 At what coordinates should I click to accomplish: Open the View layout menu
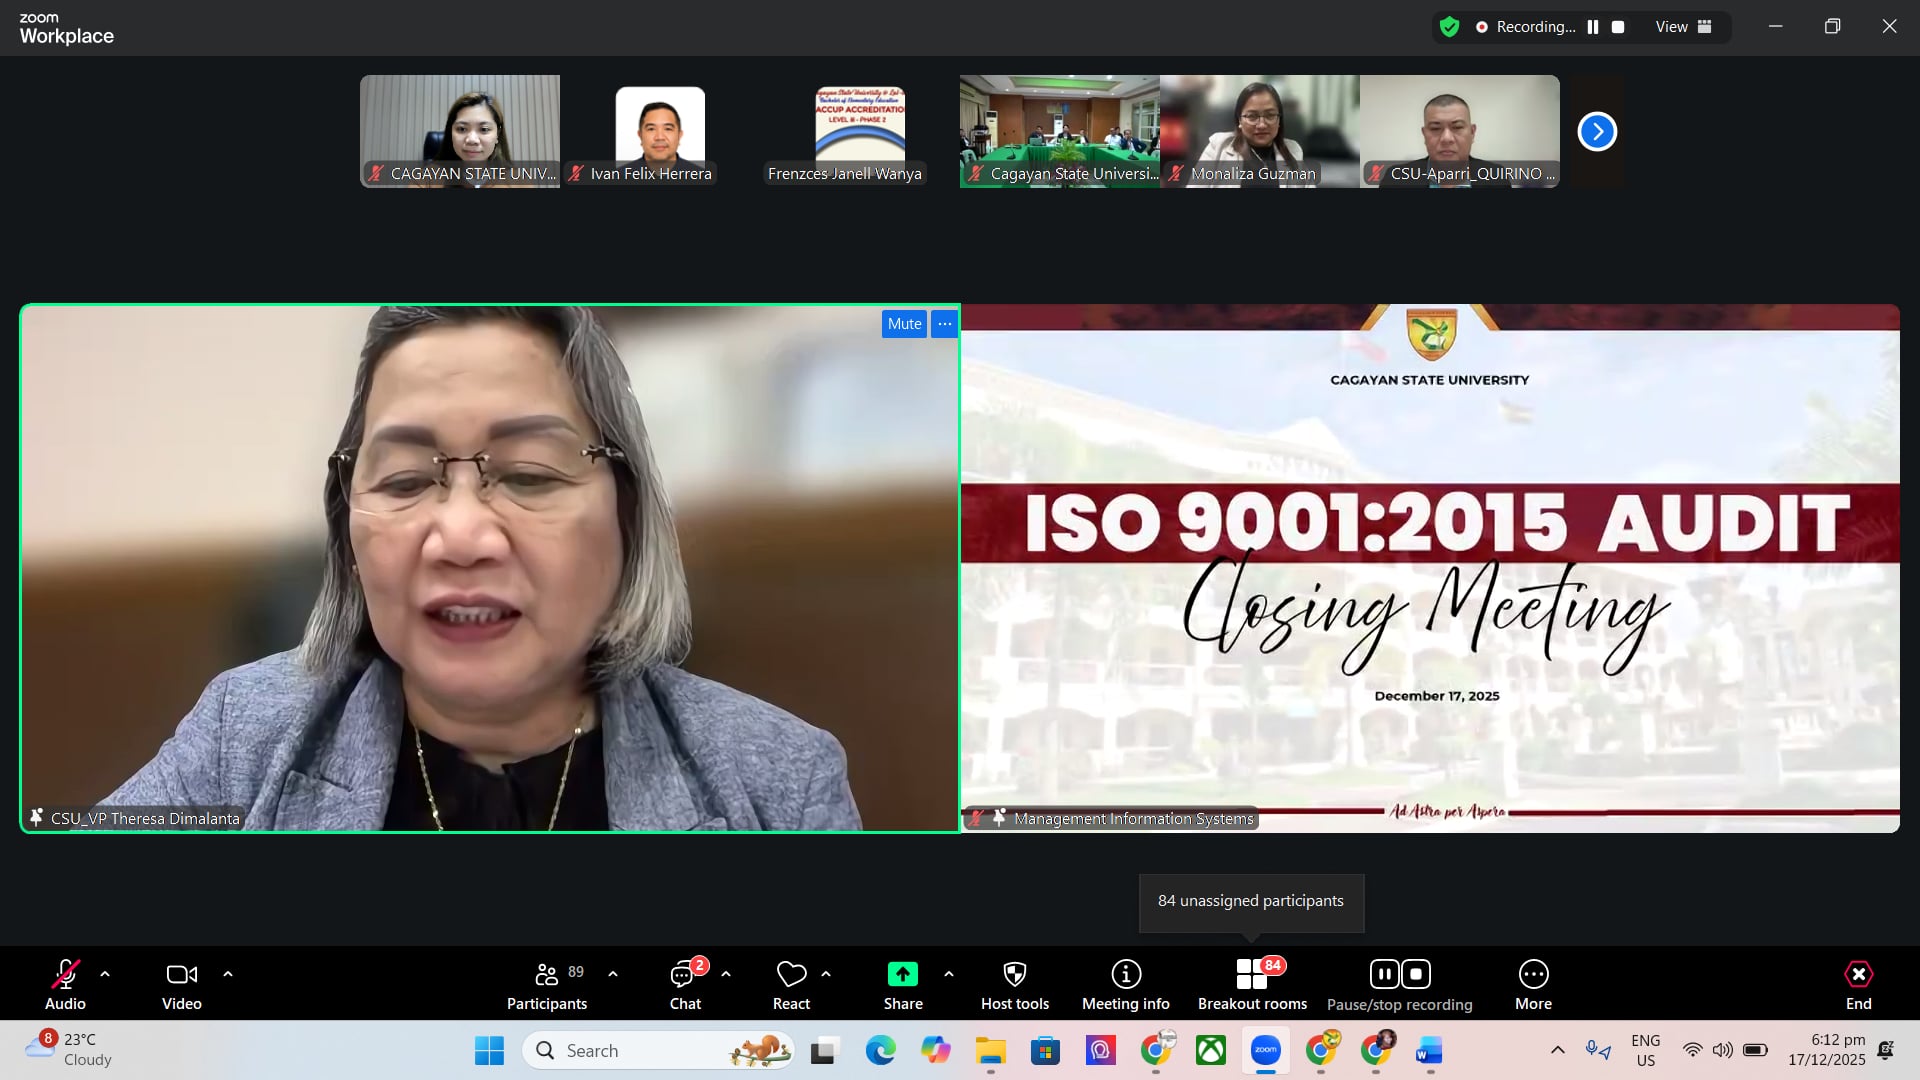click(1684, 27)
